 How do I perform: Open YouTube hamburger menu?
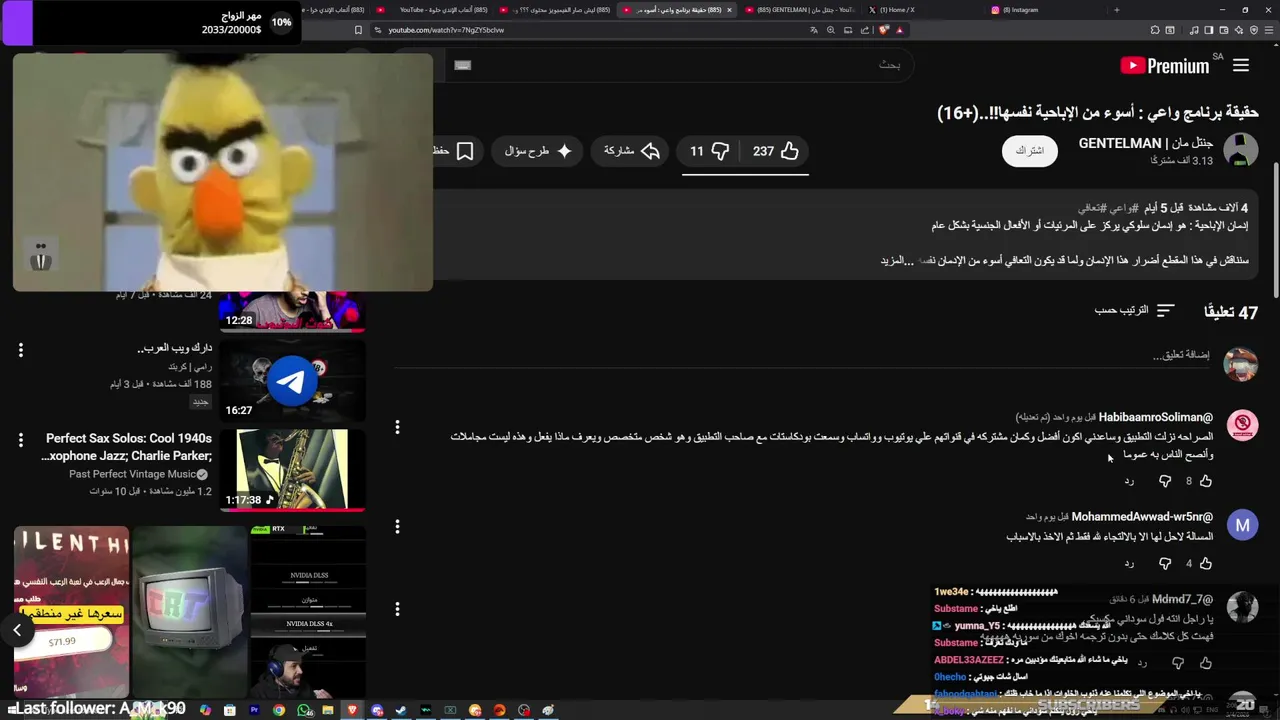[x=1241, y=65]
